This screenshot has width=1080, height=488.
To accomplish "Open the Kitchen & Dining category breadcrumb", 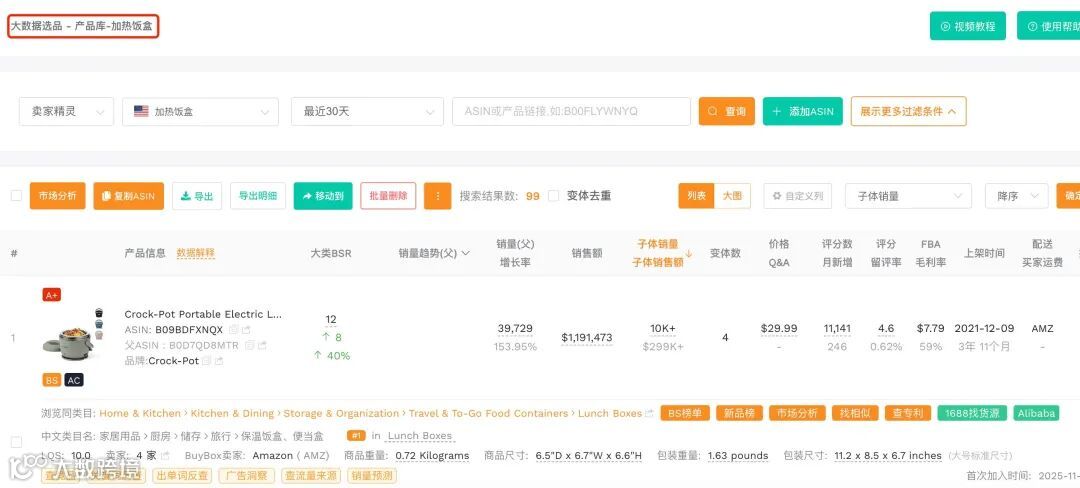I will tap(232, 414).
